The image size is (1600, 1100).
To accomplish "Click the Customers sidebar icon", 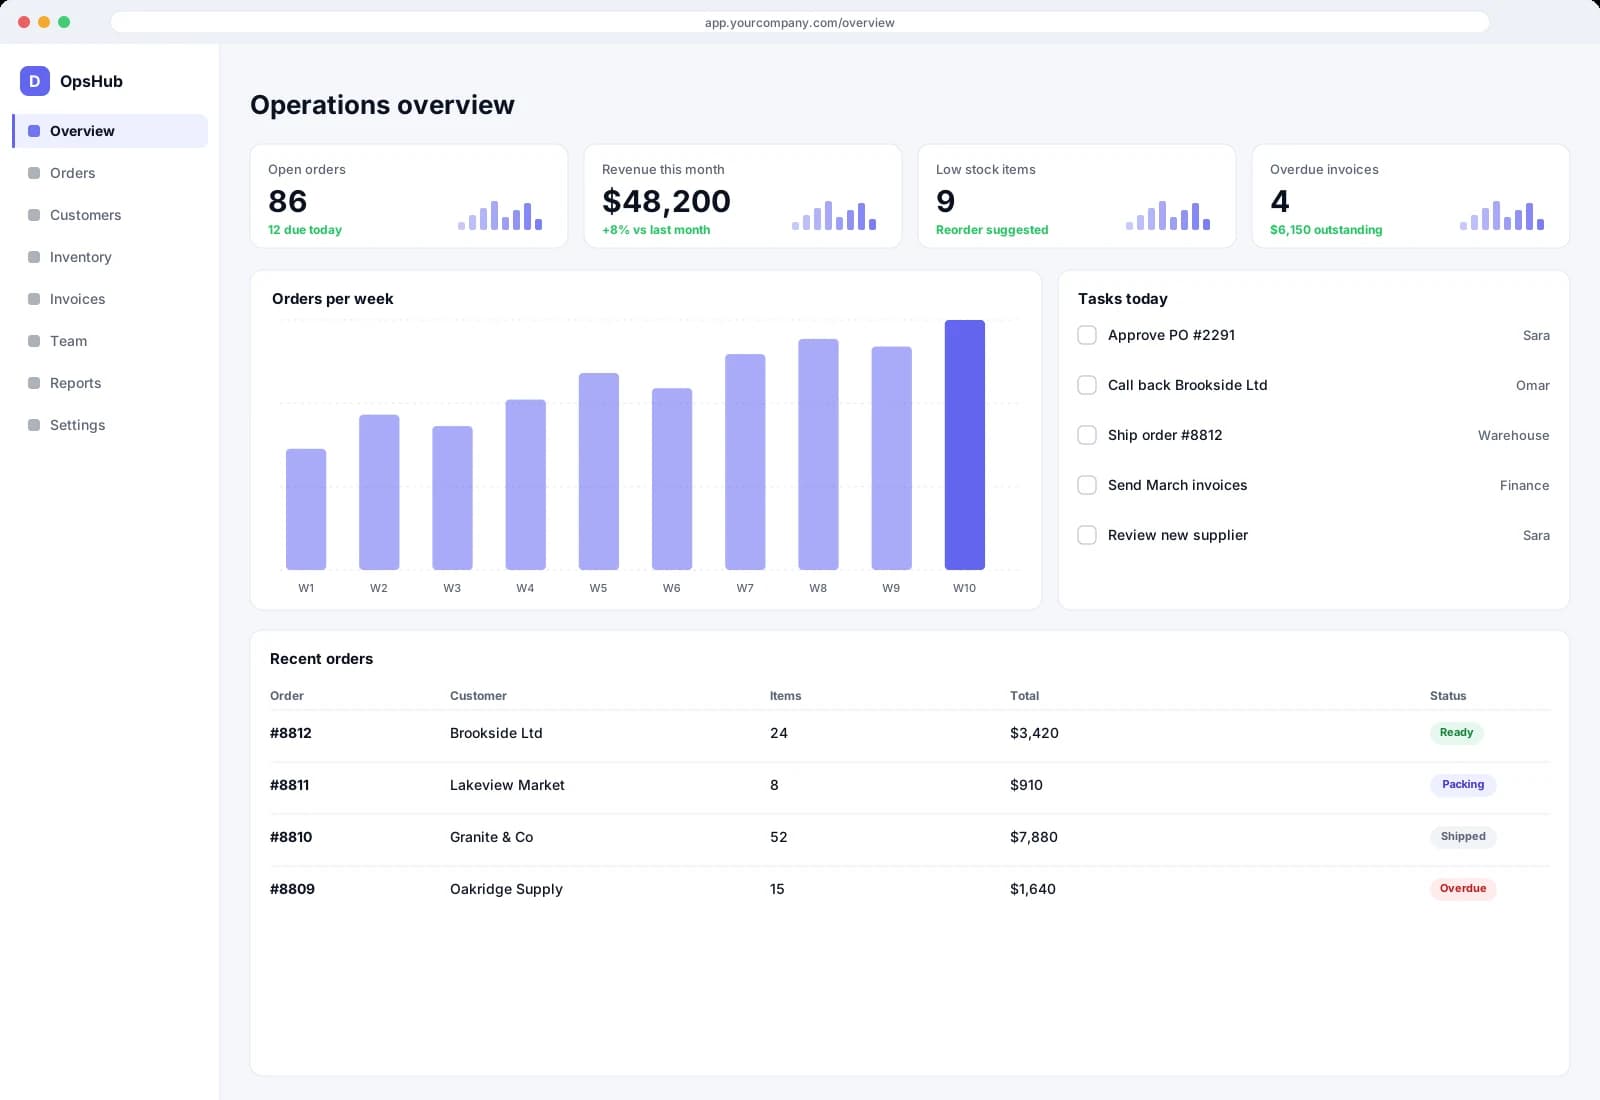I will (x=34, y=215).
